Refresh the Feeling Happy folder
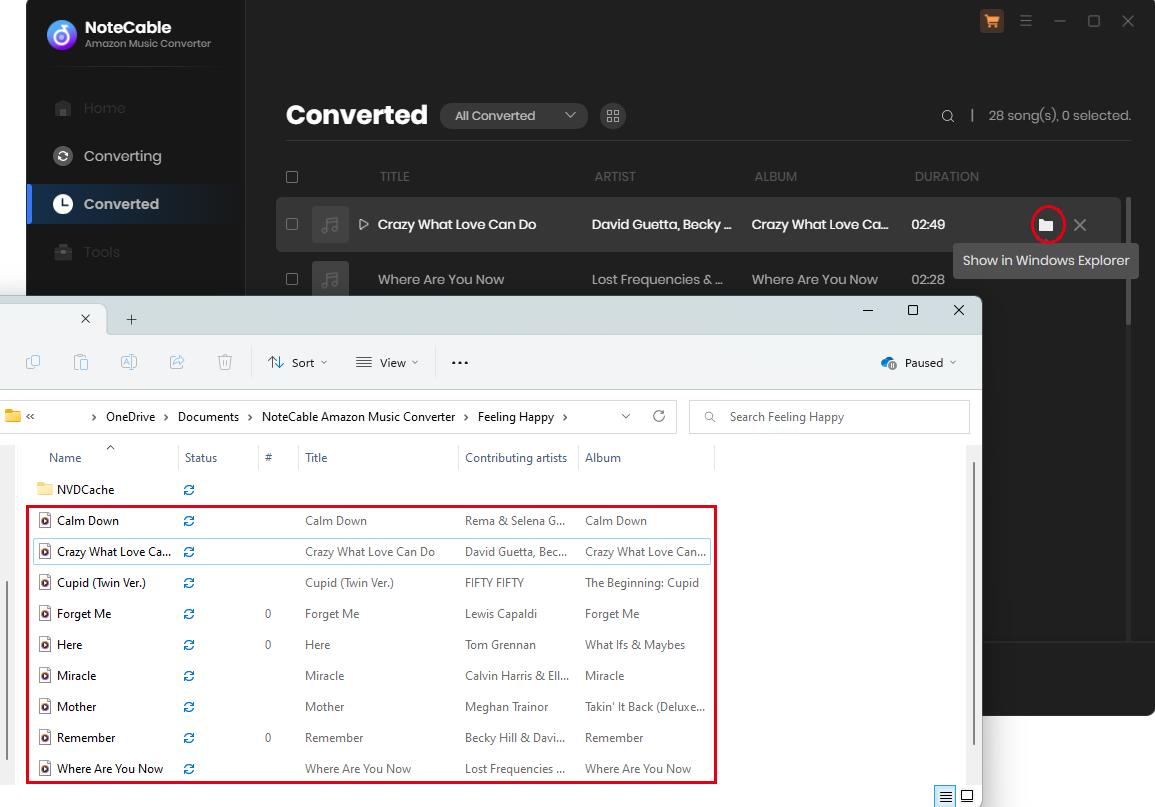The height and width of the screenshot is (807, 1155). (x=659, y=416)
